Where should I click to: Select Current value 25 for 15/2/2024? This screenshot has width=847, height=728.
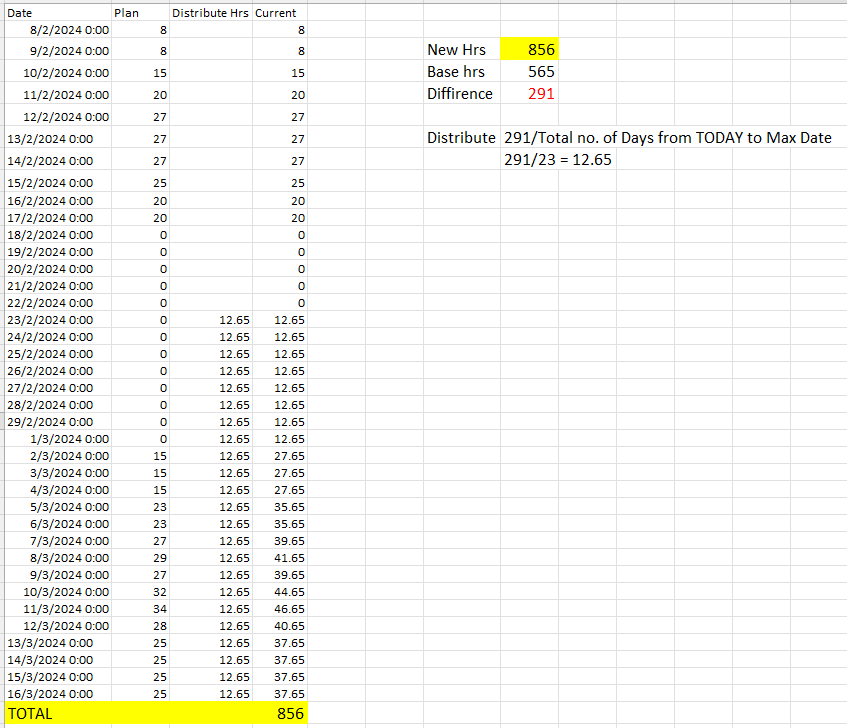click(280, 183)
